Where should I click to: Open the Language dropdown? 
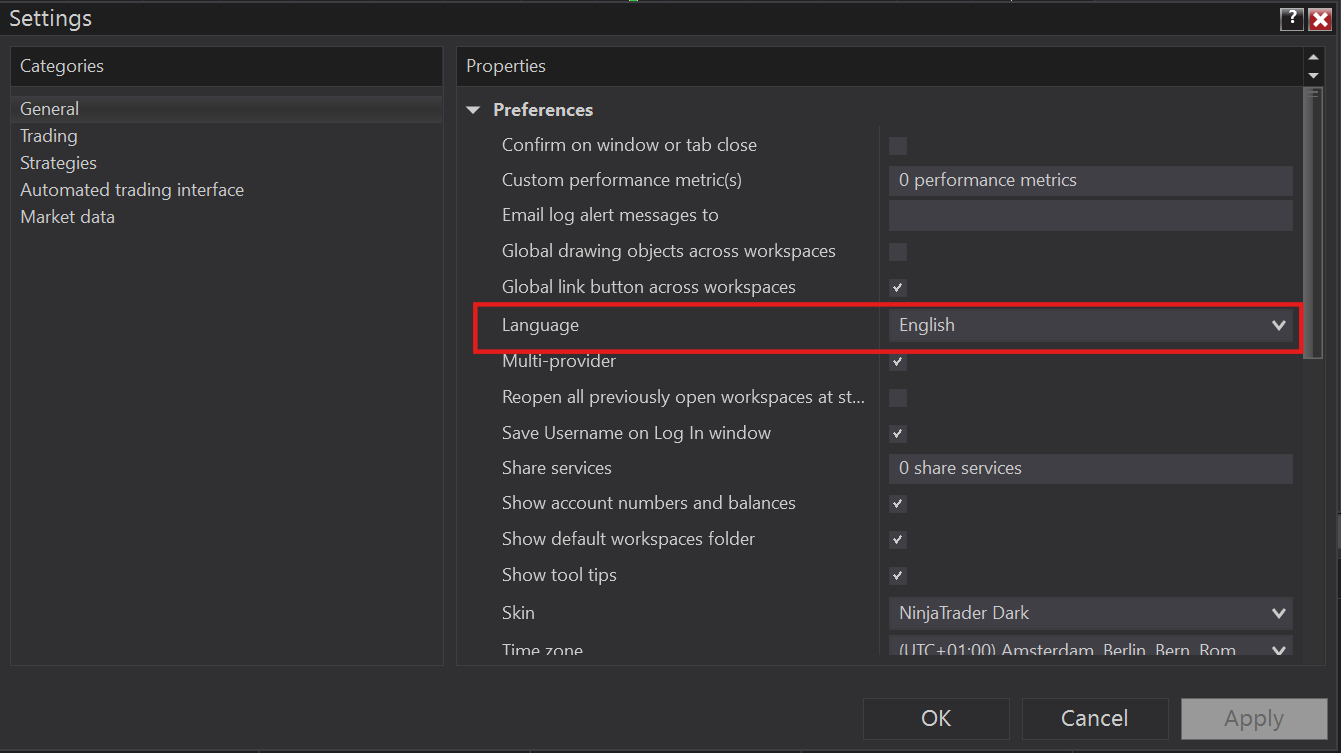point(1279,325)
